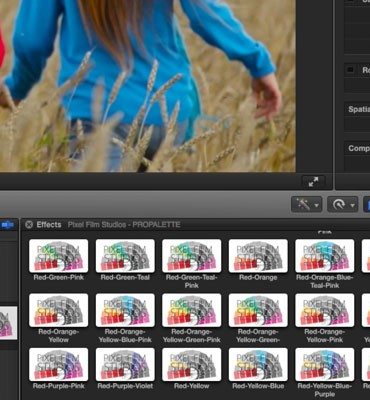Choose the Red-Orange-Yellow-Blue-Pink effect
370x400 pixels.
tap(125, 310)
